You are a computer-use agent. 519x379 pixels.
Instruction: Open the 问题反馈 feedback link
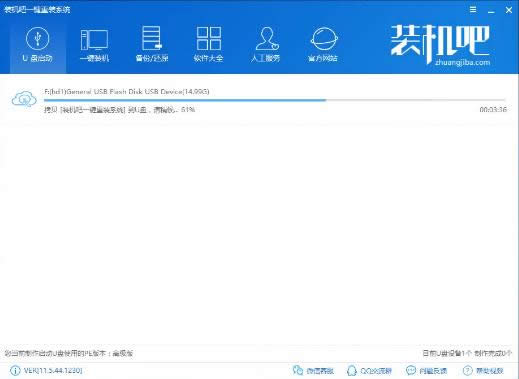pos(433,371)
